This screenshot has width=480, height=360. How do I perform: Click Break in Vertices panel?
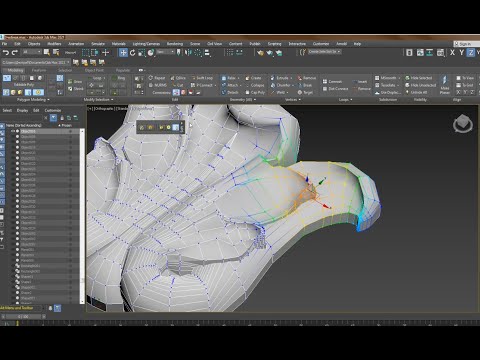pos(305,85)
